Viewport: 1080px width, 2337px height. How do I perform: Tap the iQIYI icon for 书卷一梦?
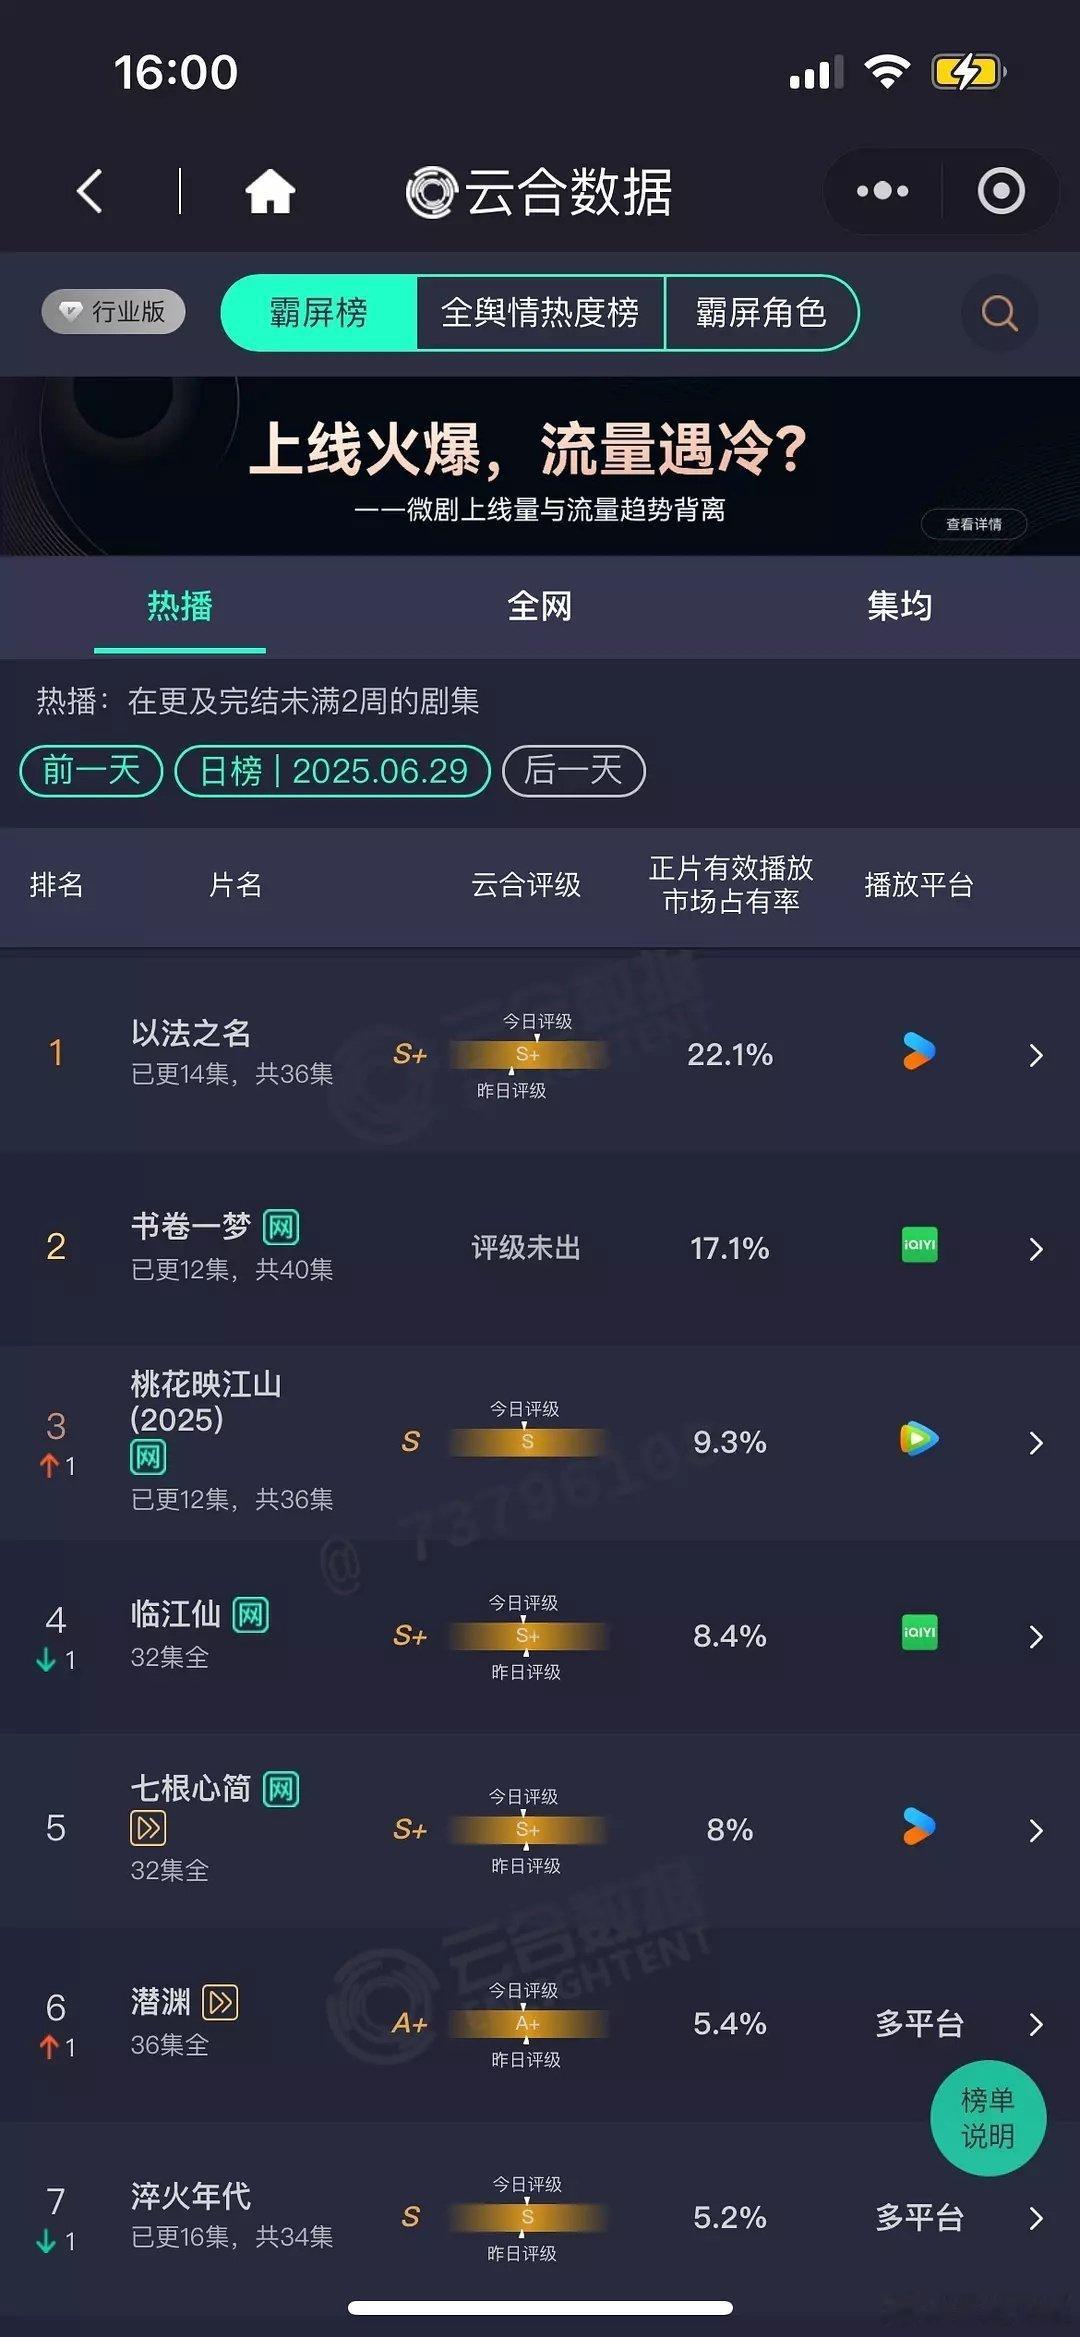pos(919,1245)
